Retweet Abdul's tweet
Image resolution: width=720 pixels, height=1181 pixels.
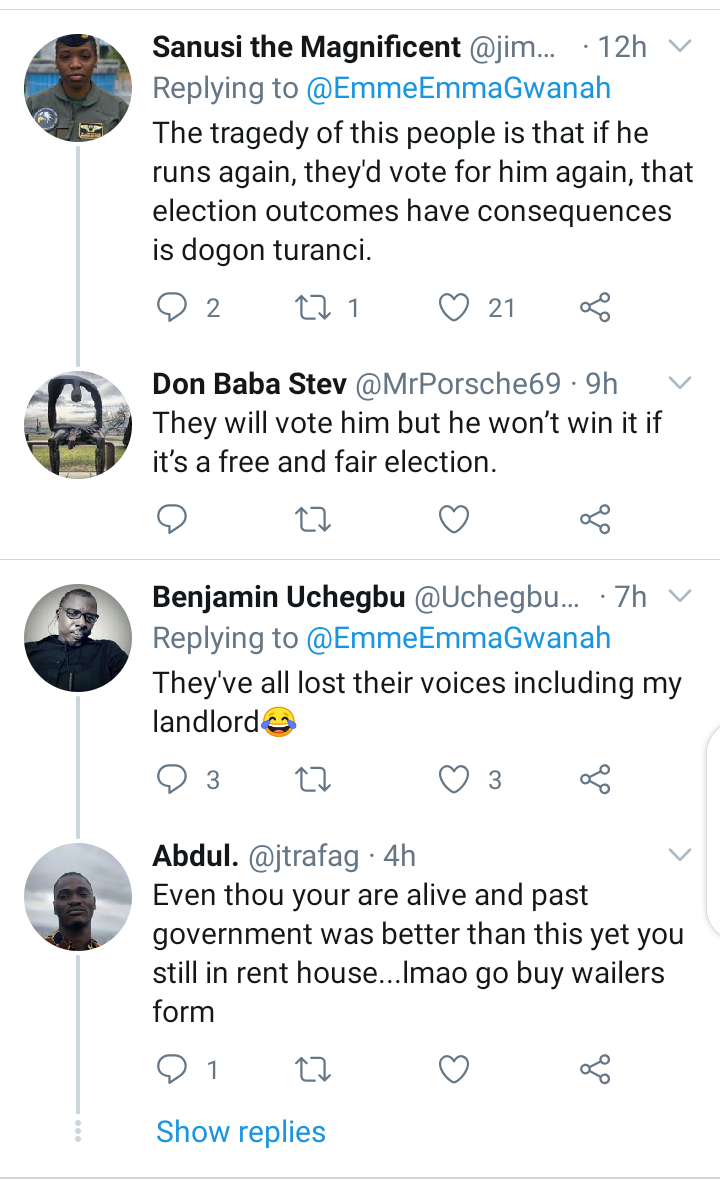[x=313, y=1069]
